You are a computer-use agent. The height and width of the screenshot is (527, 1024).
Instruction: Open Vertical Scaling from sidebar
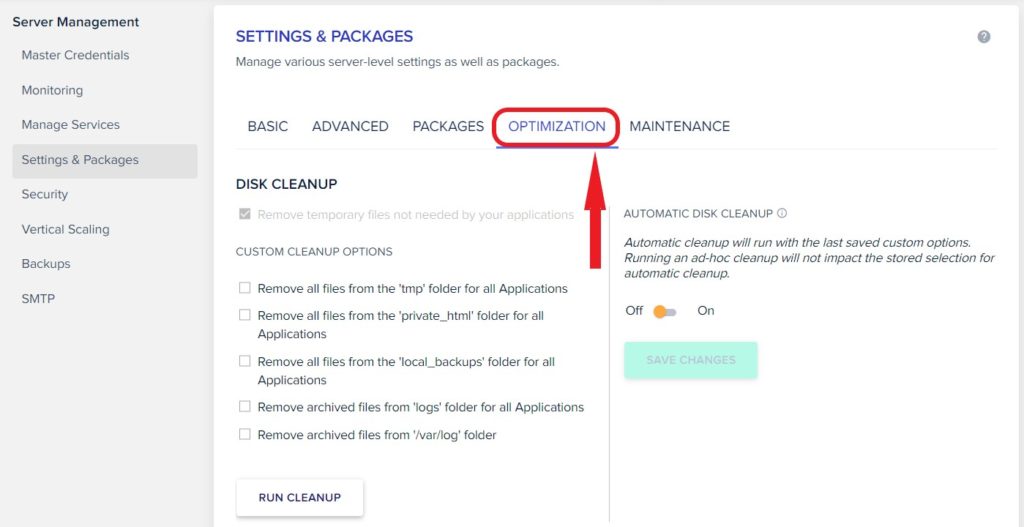tap(65, 229)
